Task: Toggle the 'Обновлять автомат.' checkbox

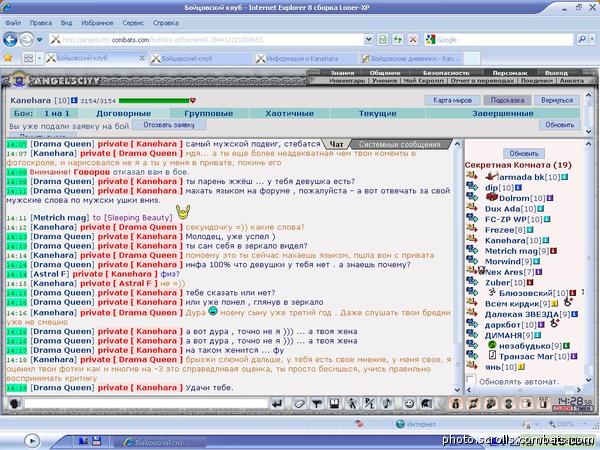Action: [471, 380]
